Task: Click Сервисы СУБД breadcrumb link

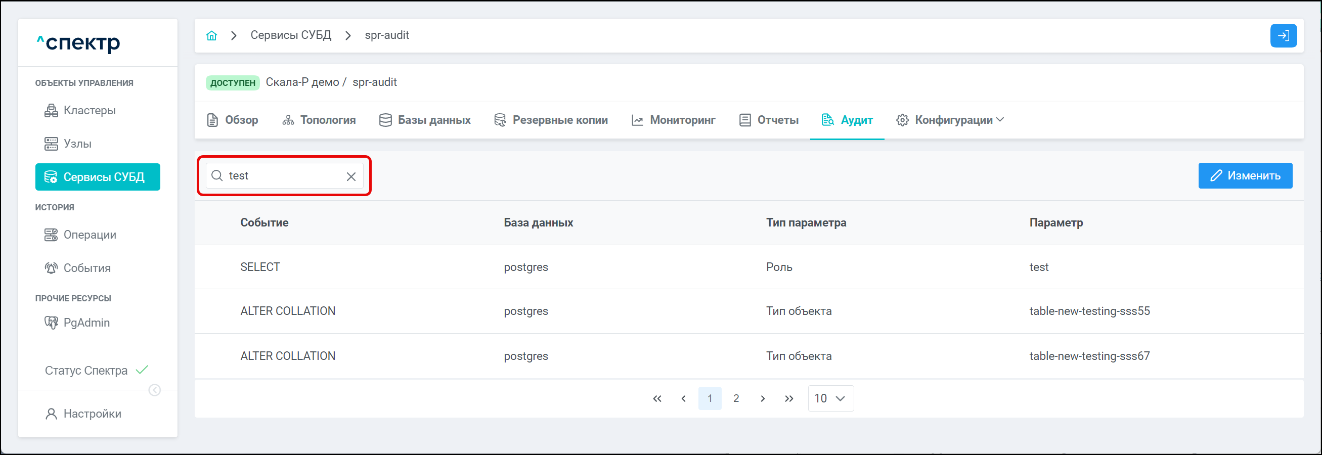Action: coord(294,36)
